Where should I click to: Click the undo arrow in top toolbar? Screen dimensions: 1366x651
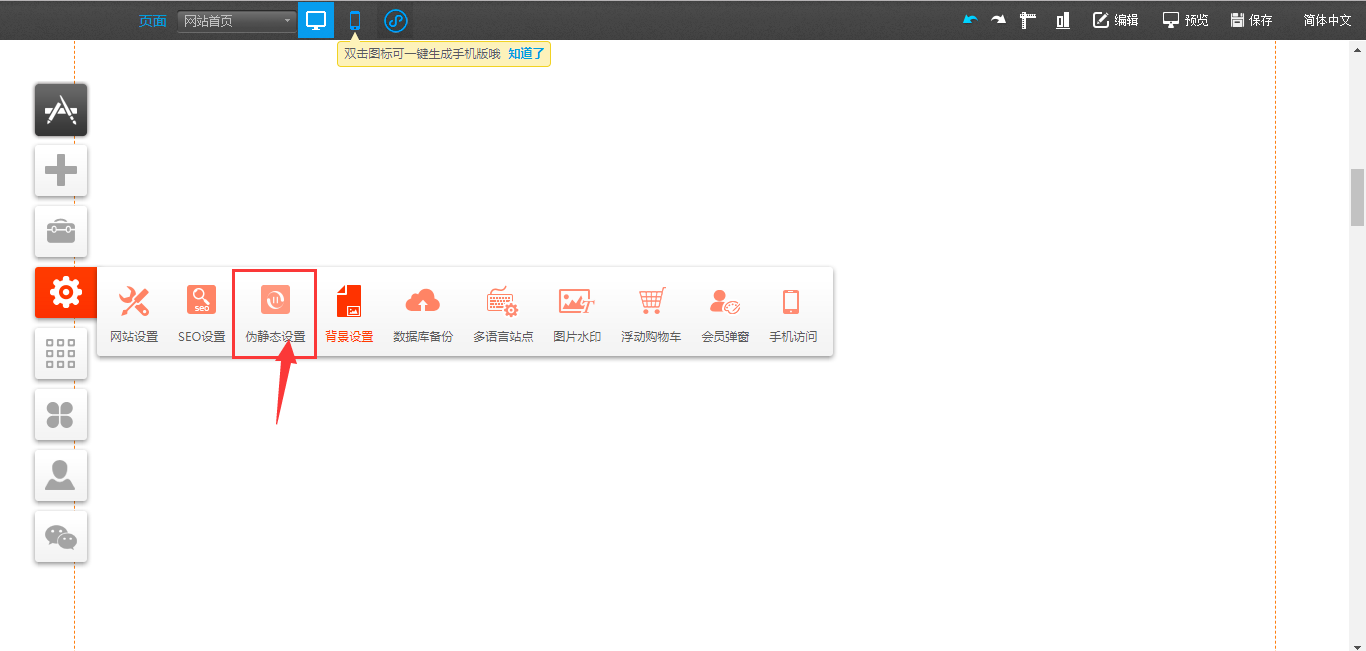click(x=969, y=20)
